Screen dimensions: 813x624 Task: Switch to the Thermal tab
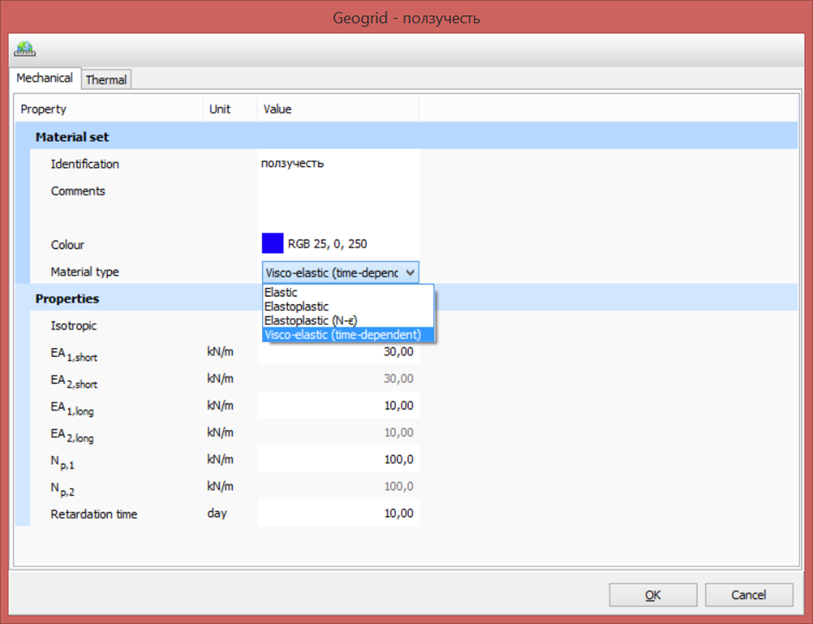point(106,79)
